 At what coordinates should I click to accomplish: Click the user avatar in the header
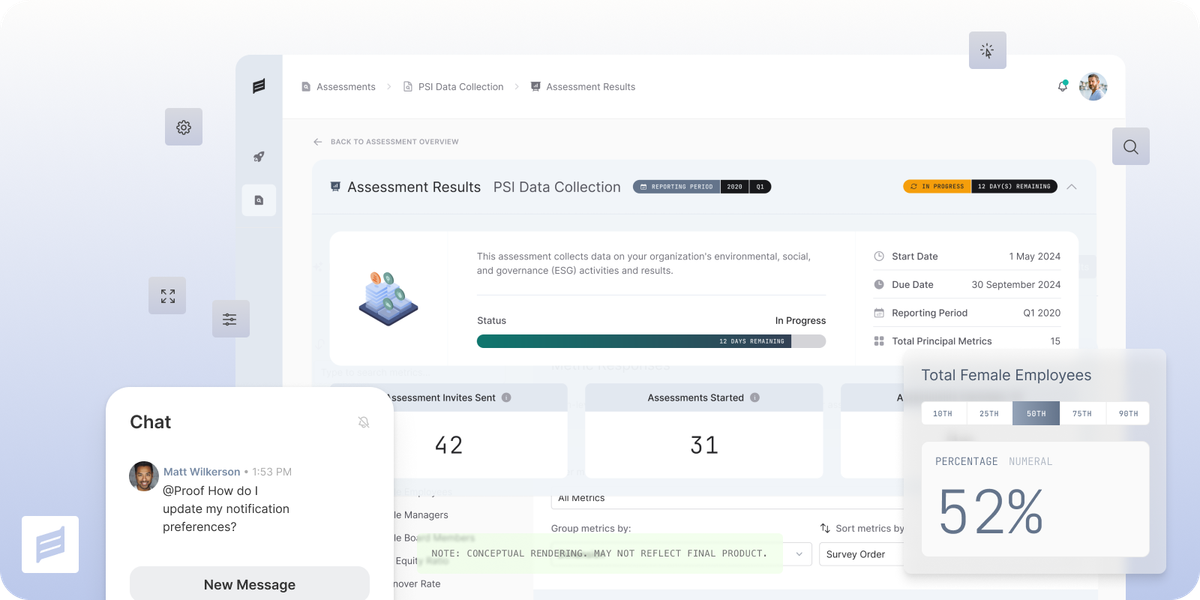point(1093,86)
